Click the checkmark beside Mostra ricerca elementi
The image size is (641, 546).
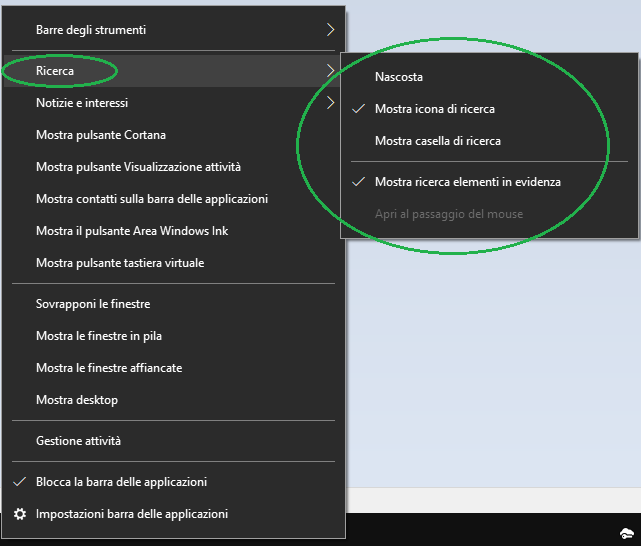359,182
